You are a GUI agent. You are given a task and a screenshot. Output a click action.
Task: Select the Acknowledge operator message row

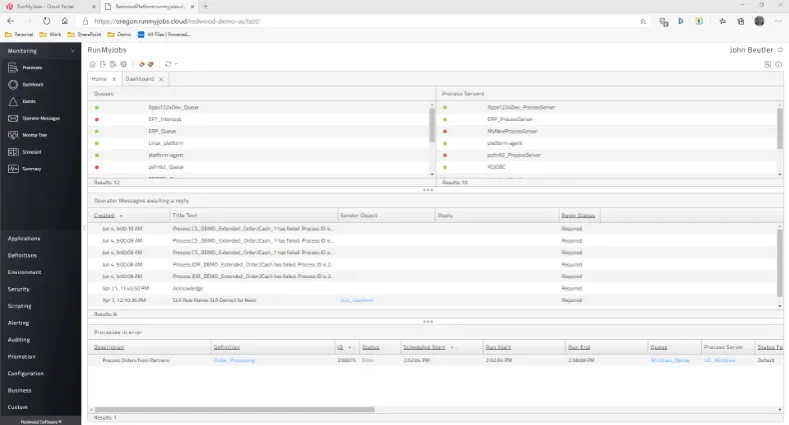pos(433,288)
